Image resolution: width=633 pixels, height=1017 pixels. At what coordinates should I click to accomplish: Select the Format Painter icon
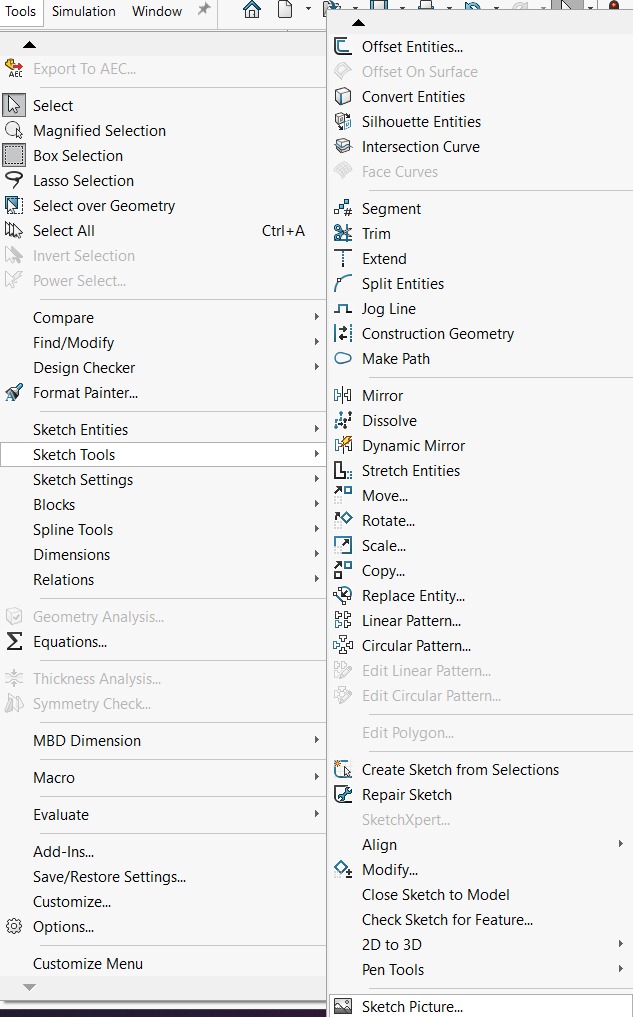point(15,393)
